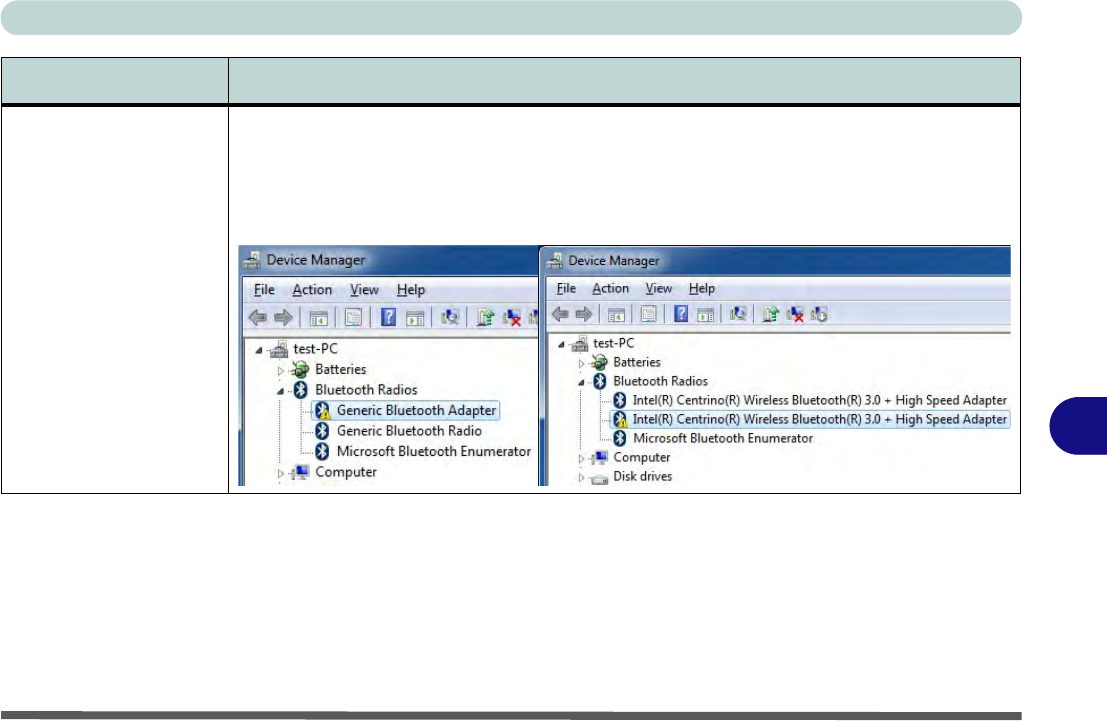
Task: Open the Action menu in left Device Manager
Action: point(311,290)
